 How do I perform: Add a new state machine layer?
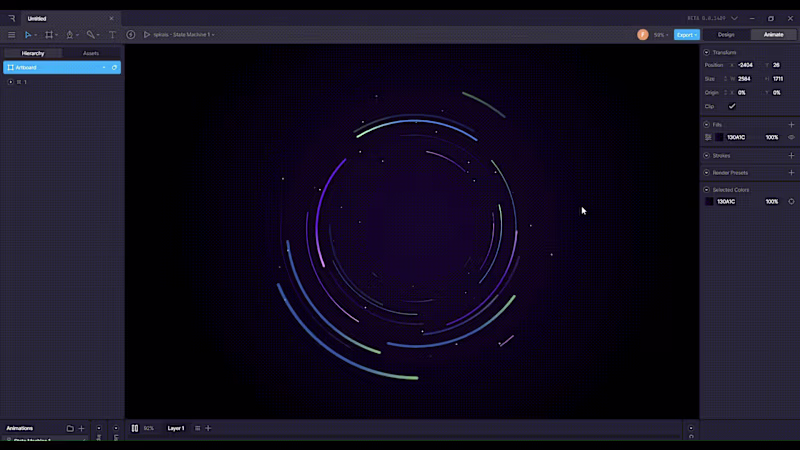pyautogui.click(x=208, y=429)
